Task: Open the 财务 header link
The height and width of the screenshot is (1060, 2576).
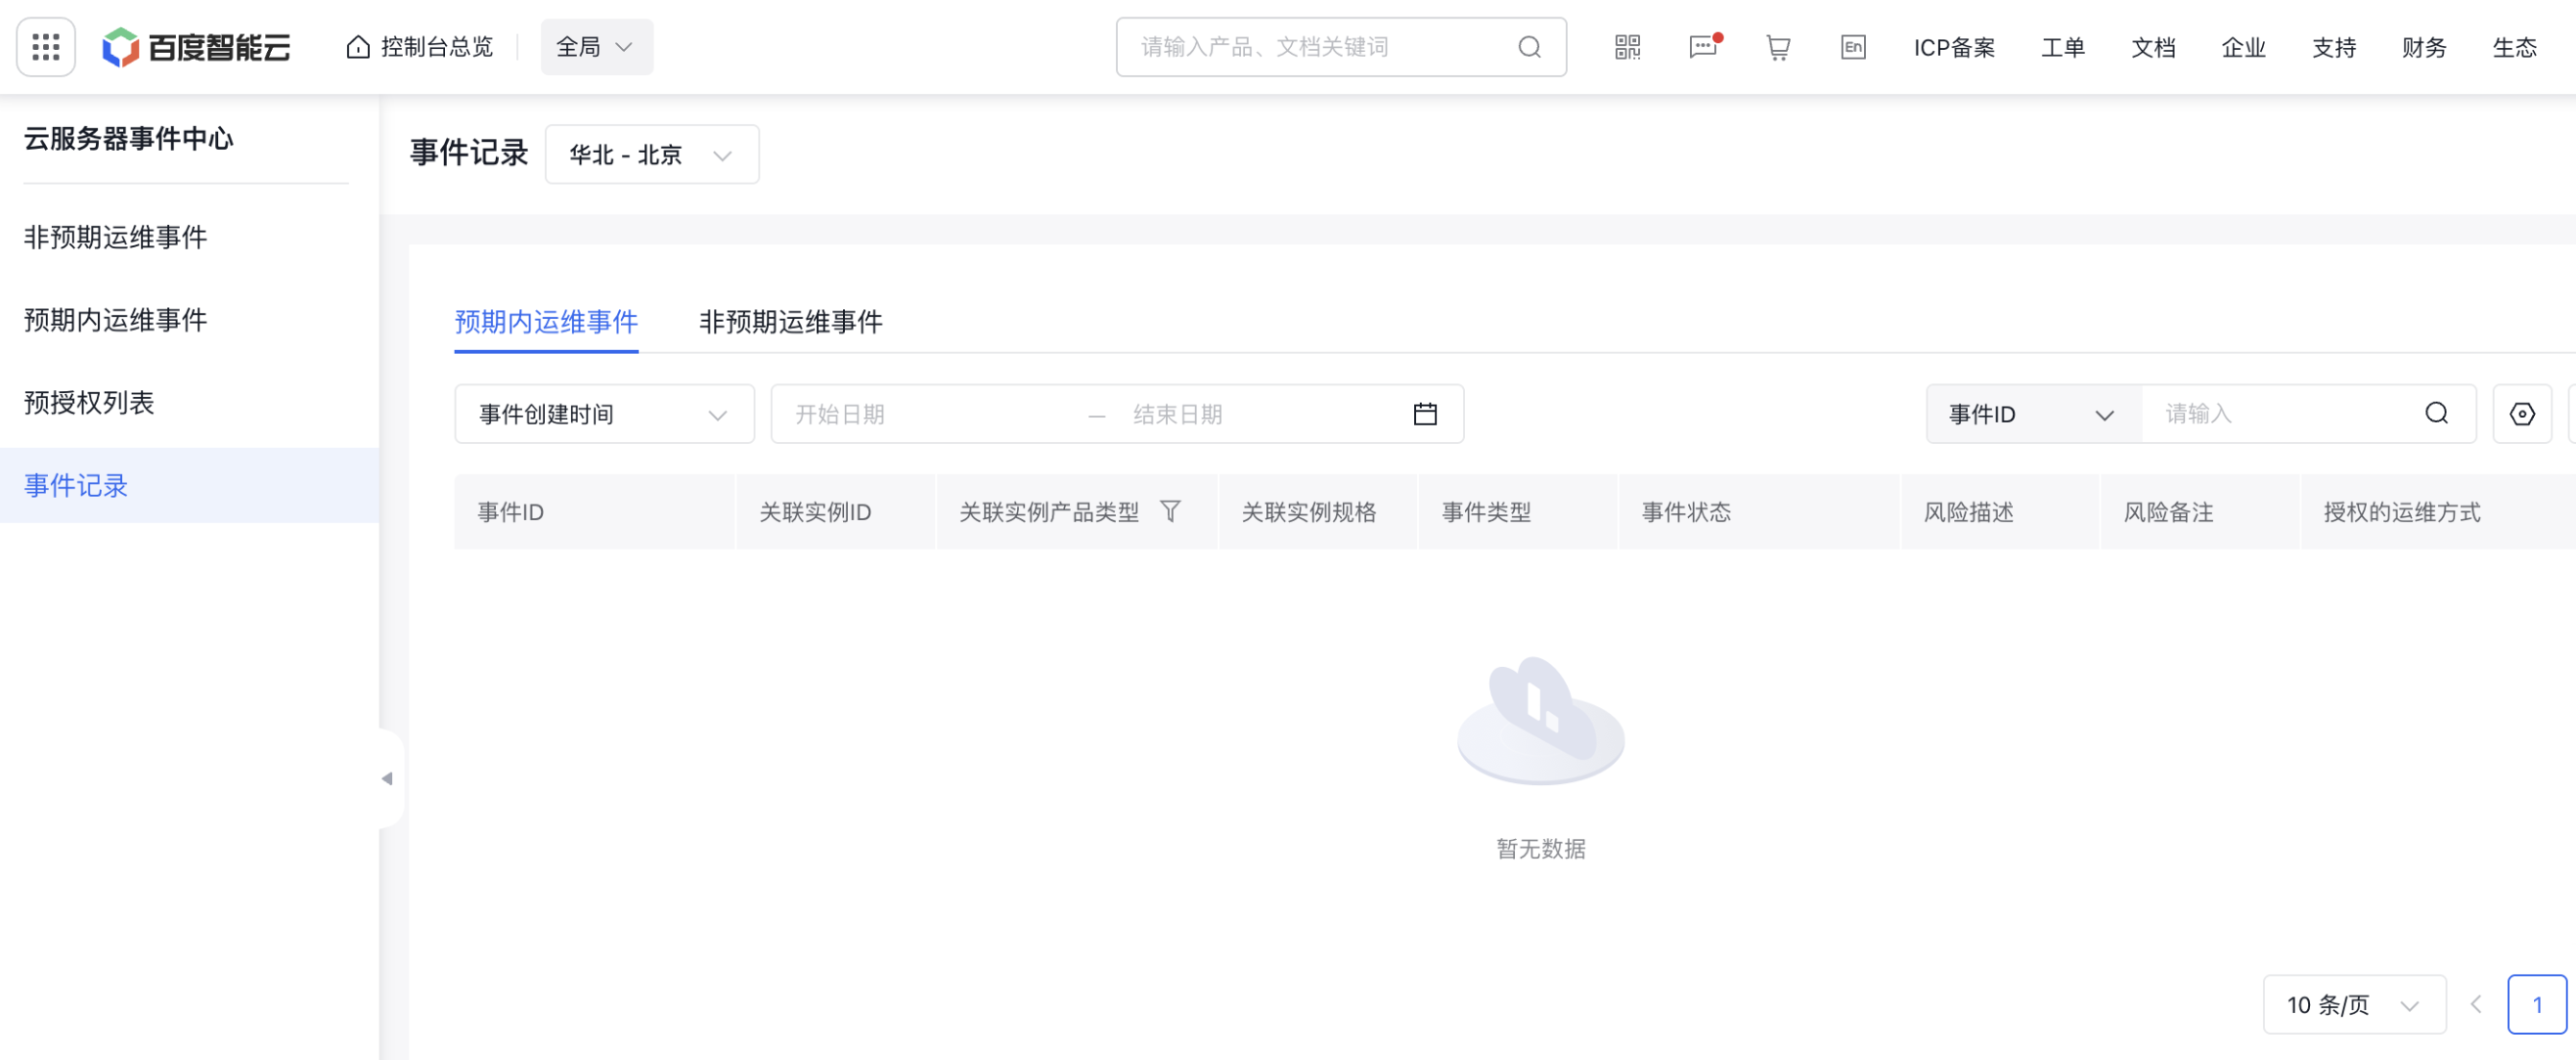Action: (2424, 47)
